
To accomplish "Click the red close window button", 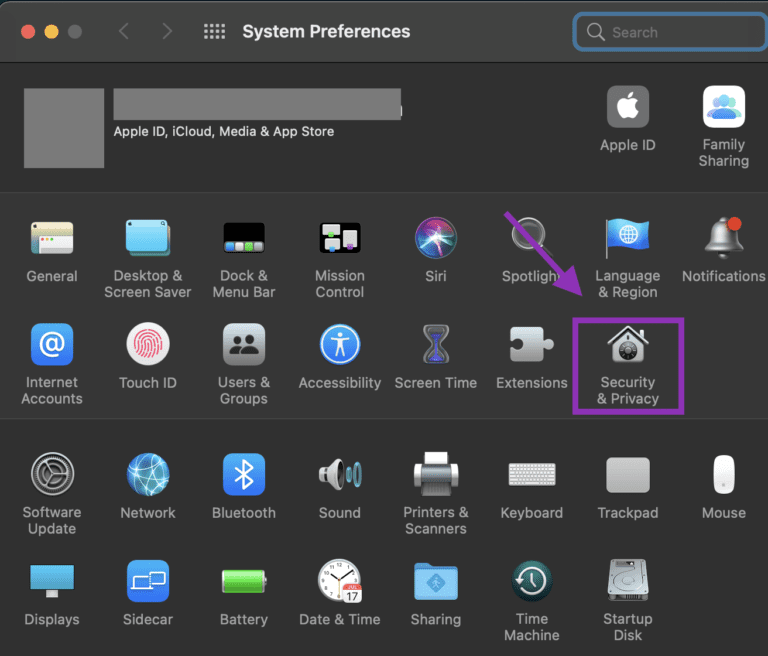I will coord(28,32).
